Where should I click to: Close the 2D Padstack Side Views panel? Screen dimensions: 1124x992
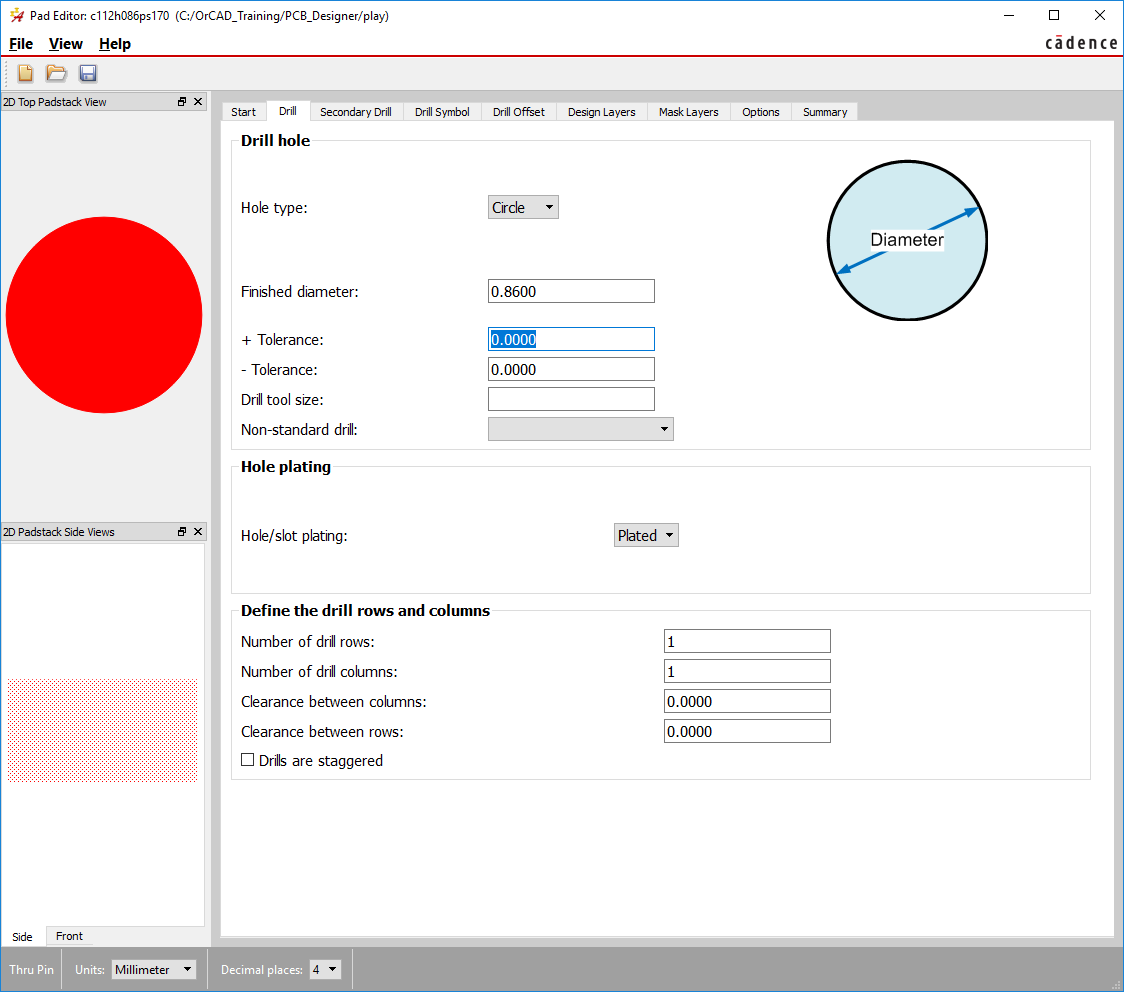click(x=198, y=532)
